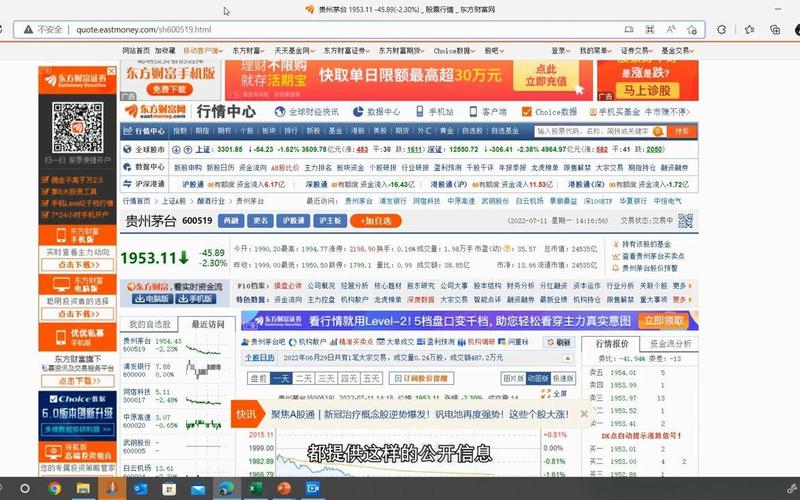This screenshot has width=800, height=500.
Task: Select the 三天 chart period
Action: 326,378
